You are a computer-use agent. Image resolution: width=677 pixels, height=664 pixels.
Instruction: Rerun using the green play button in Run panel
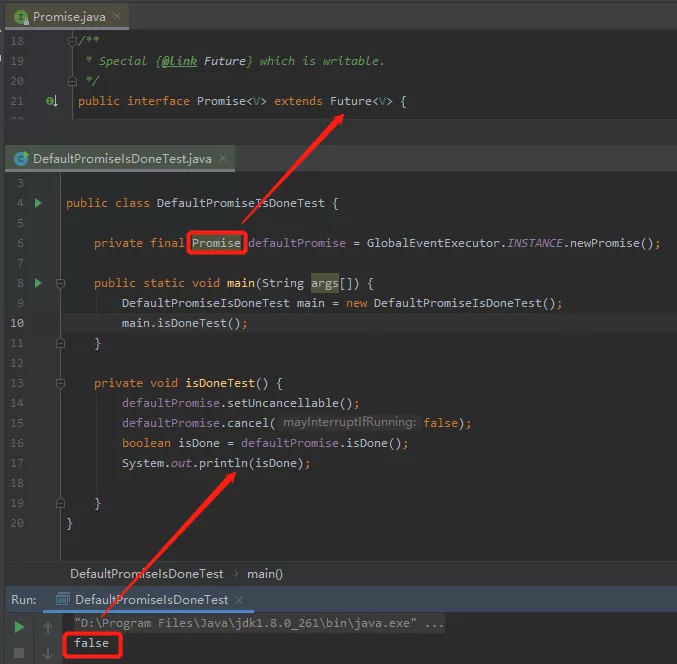click(x=19, y=627)
